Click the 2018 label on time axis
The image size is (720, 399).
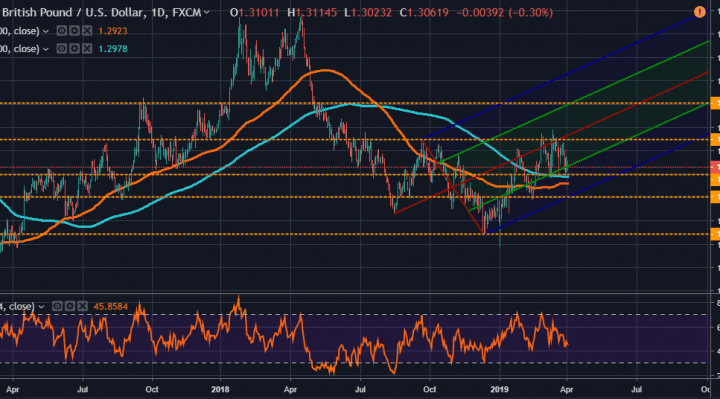click(x=220, y=389)
